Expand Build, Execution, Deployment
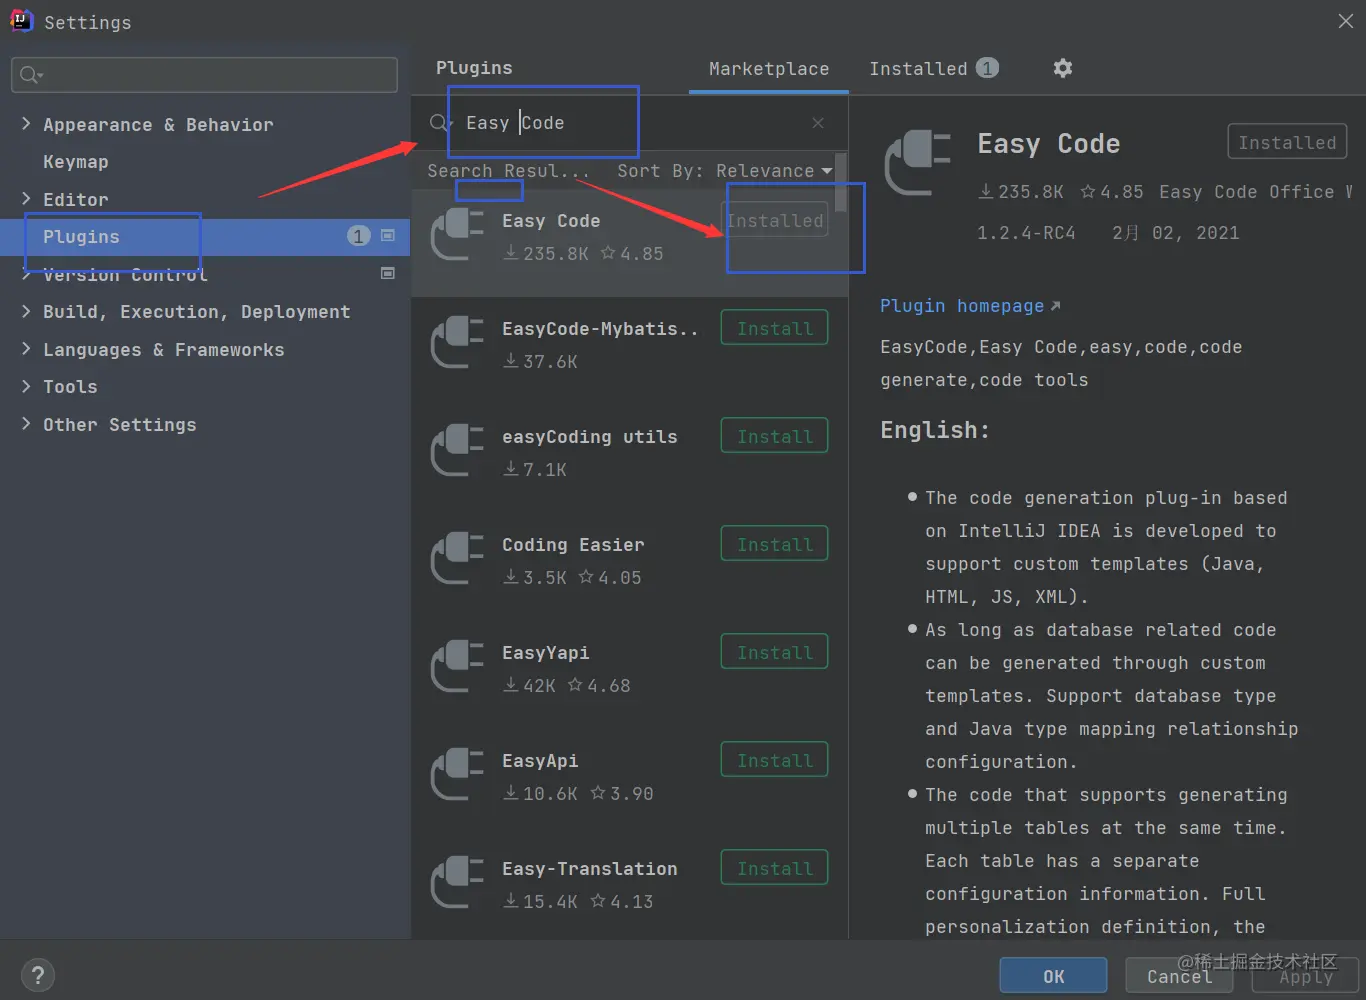 (26, 312)
